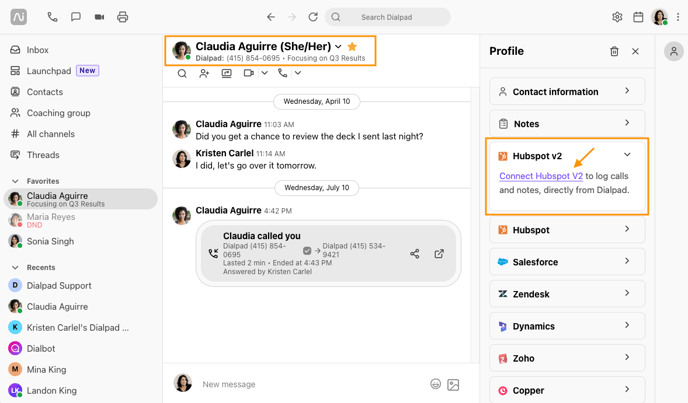Select Sonia Singh in Favorites
Screen dimensions: 688x403
coord(81,241)
